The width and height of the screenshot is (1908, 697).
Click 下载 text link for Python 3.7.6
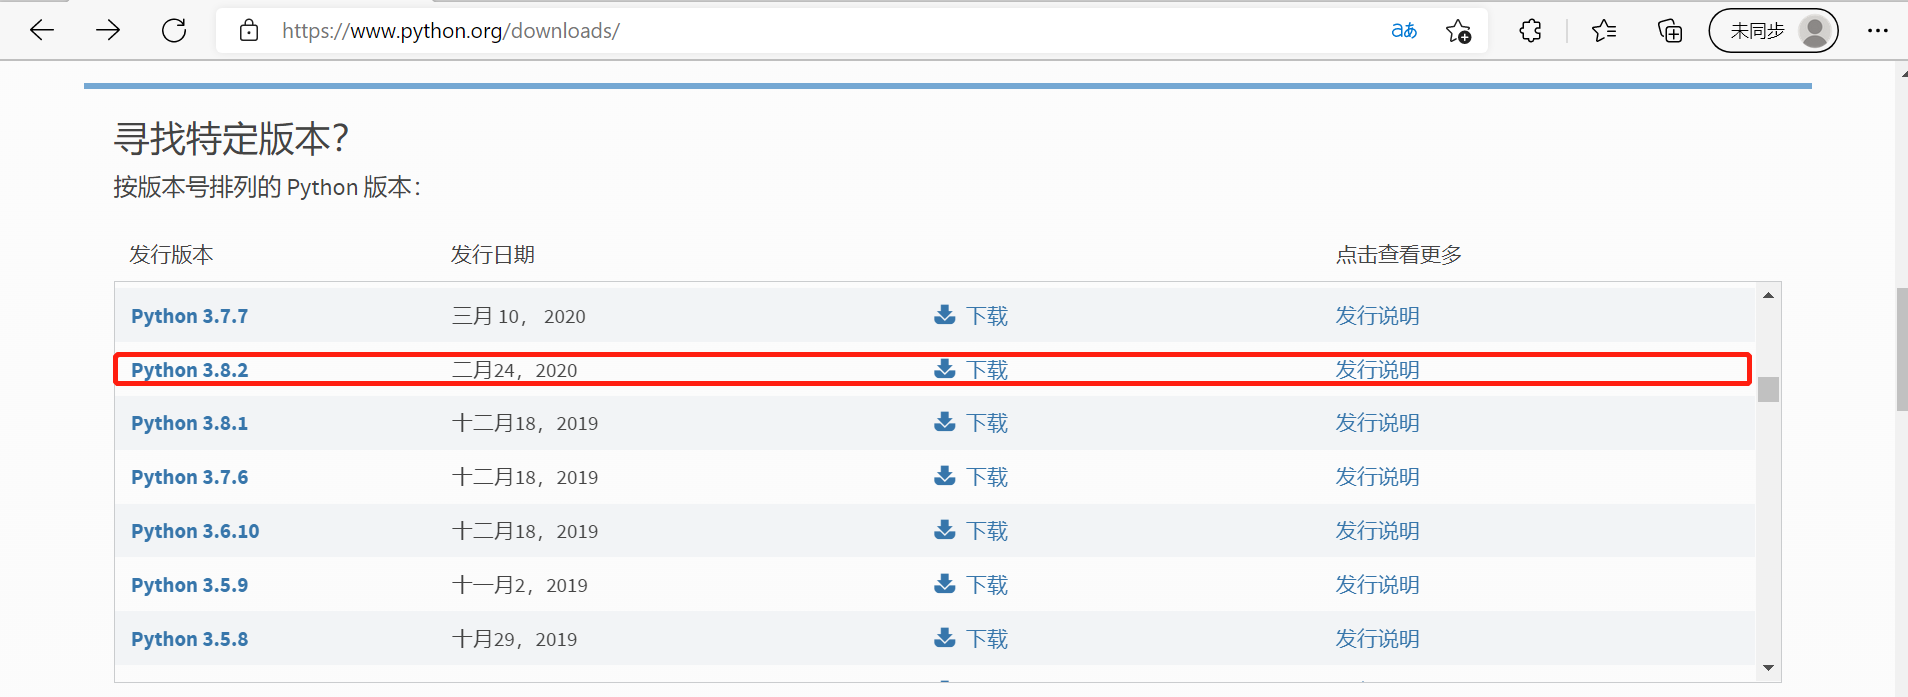click(987, 477)
